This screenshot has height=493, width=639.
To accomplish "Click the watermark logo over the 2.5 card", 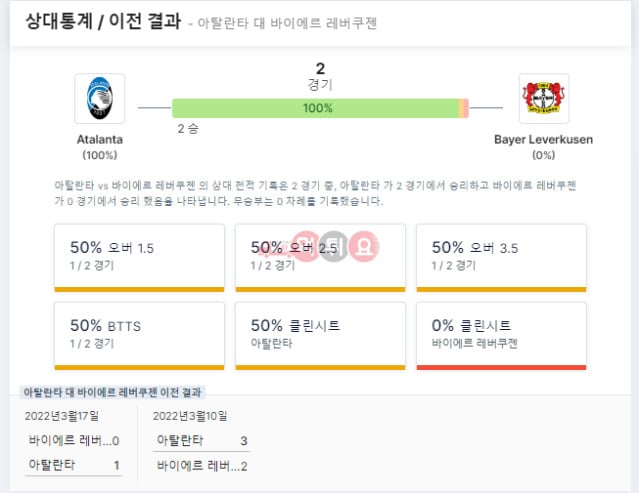I will 334,246.
